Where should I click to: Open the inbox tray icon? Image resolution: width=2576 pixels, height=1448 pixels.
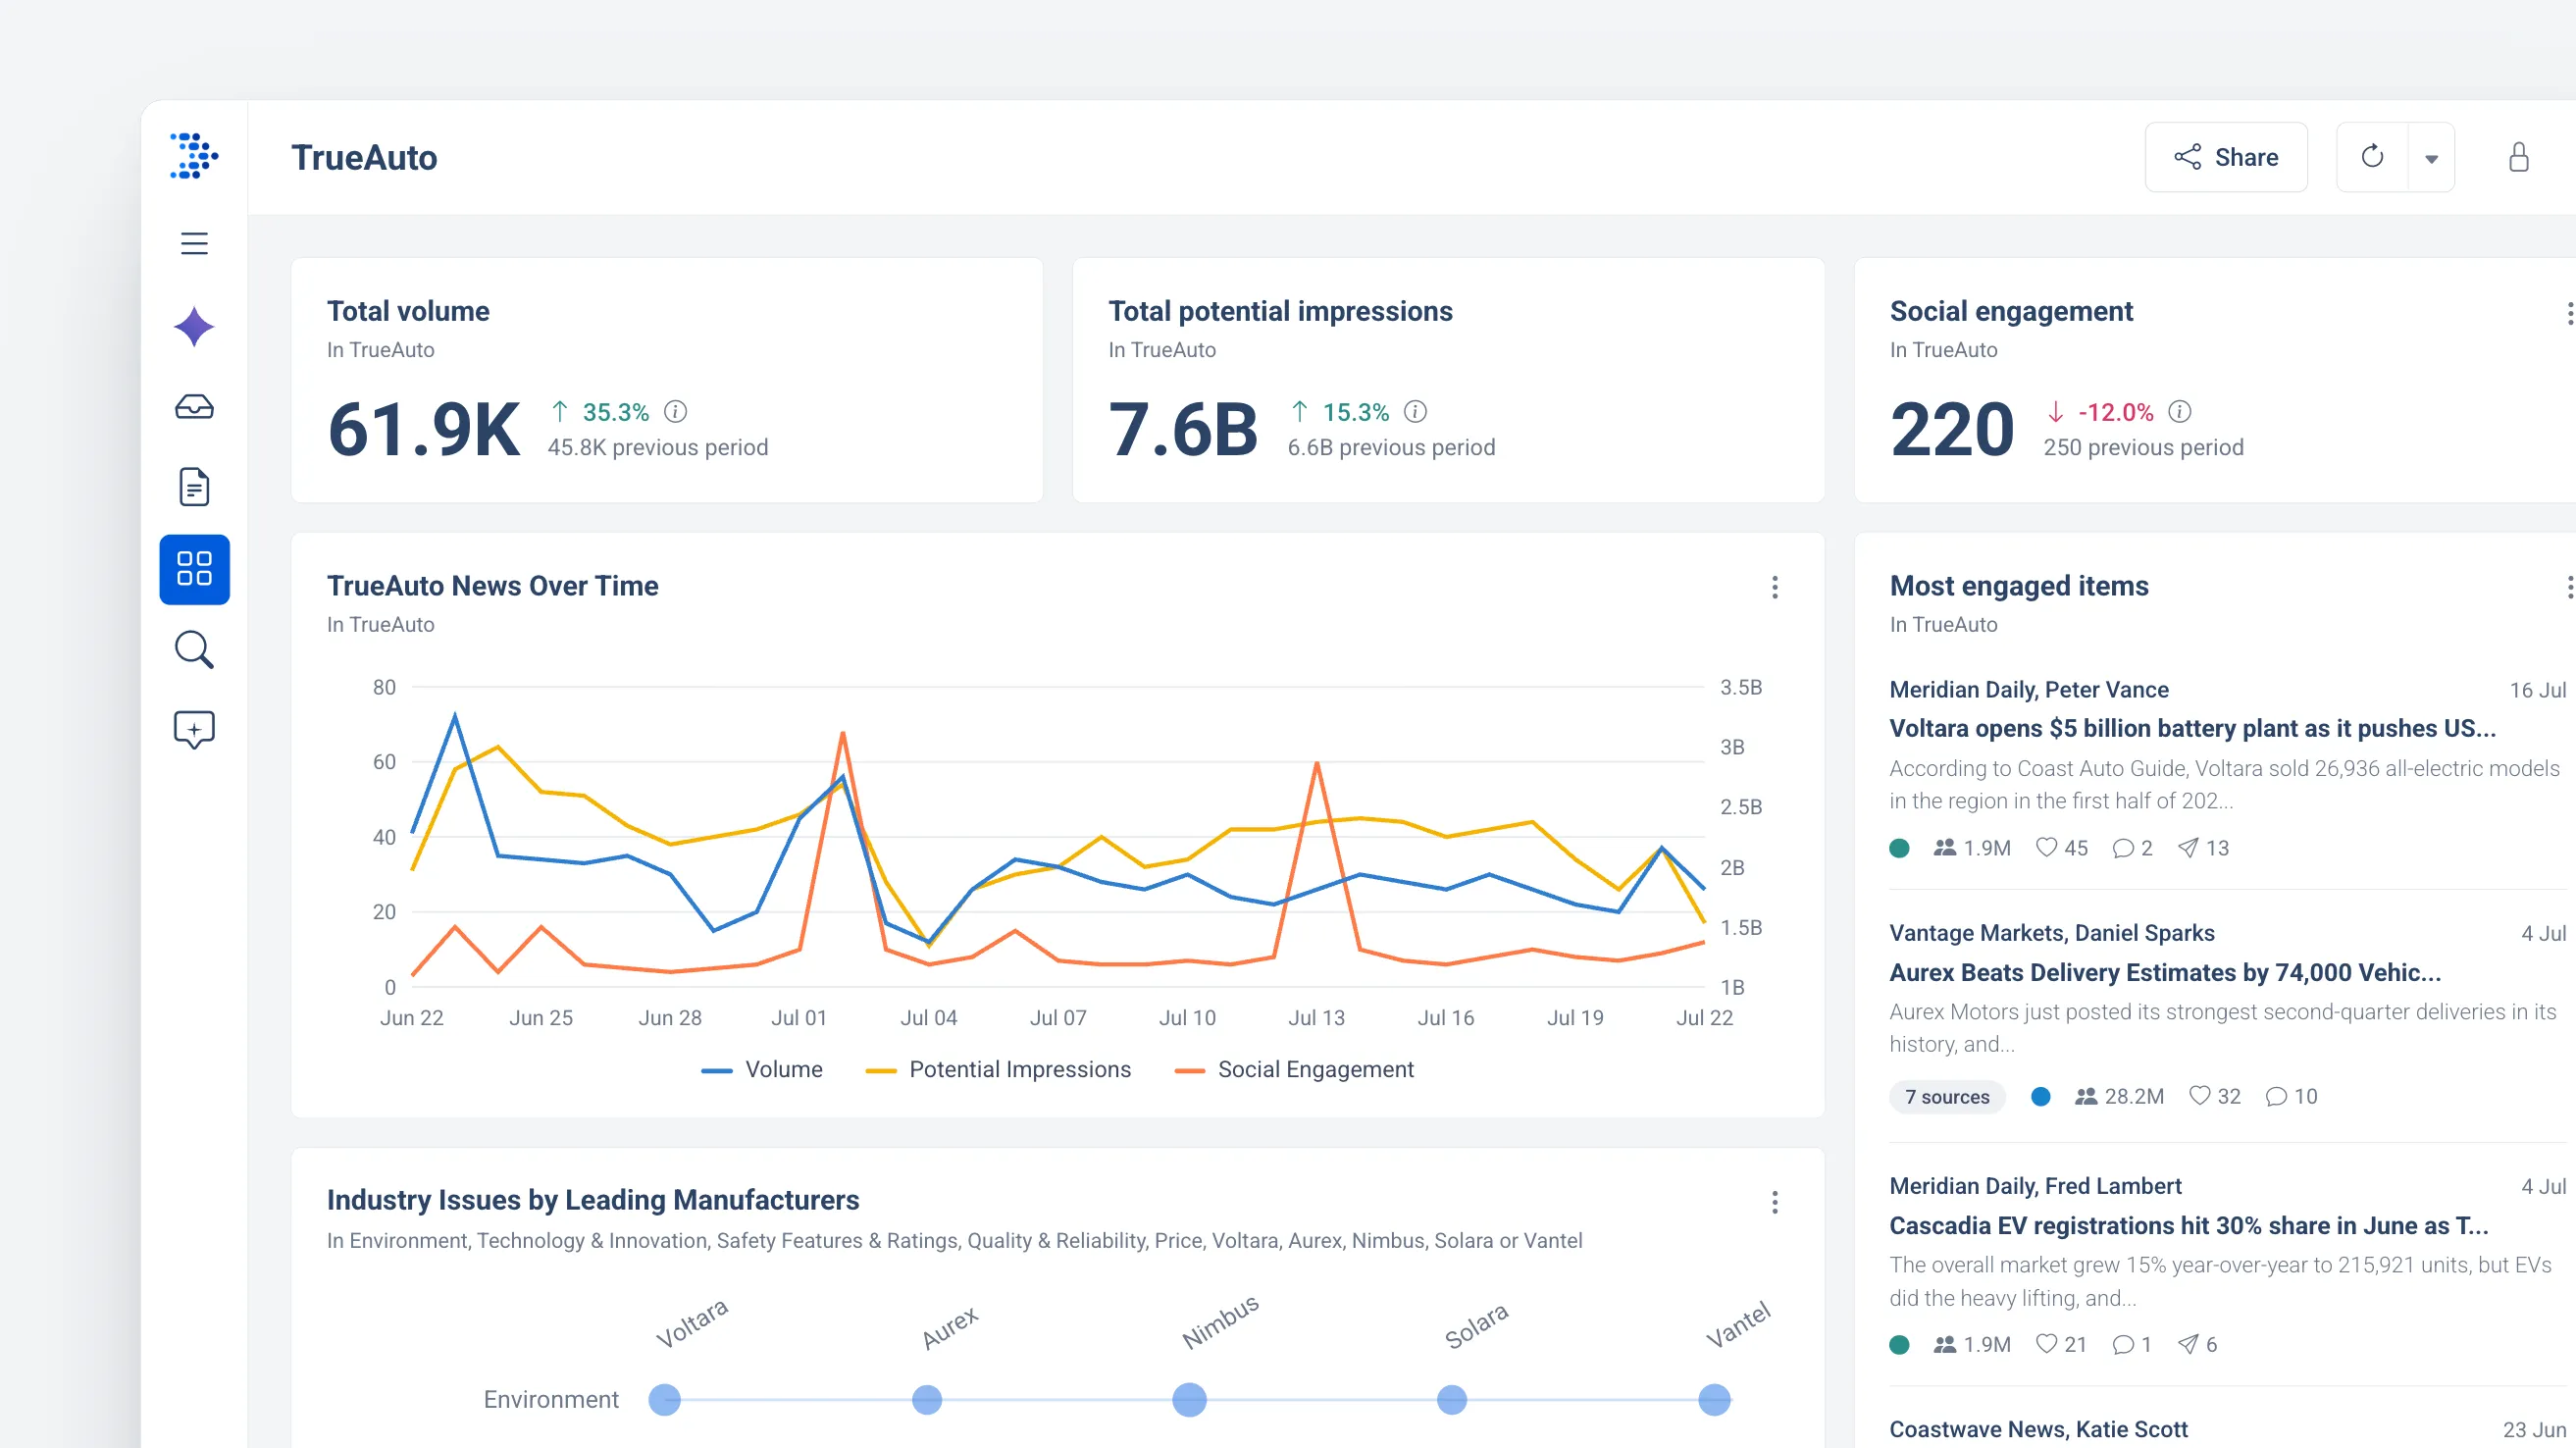pyautogui.click(x=194, y=407)
